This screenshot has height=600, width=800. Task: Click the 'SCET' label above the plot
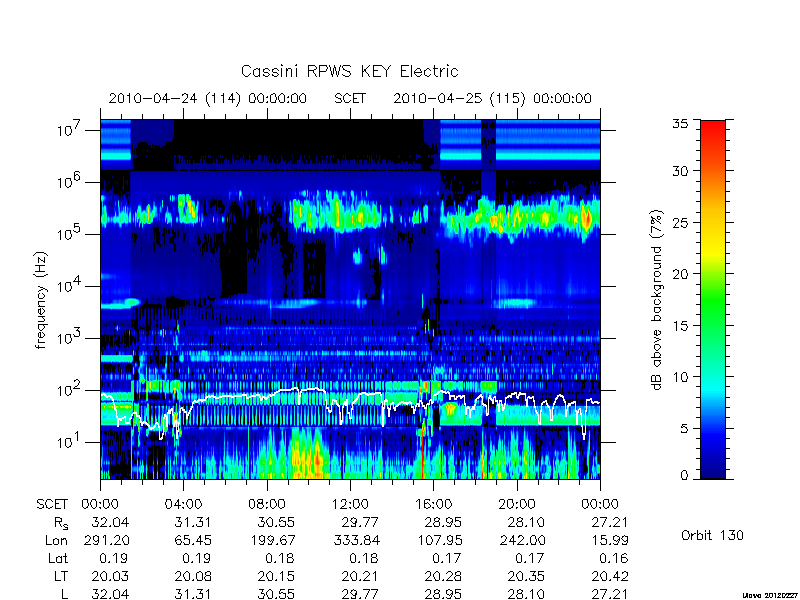(x=350, y=98)
